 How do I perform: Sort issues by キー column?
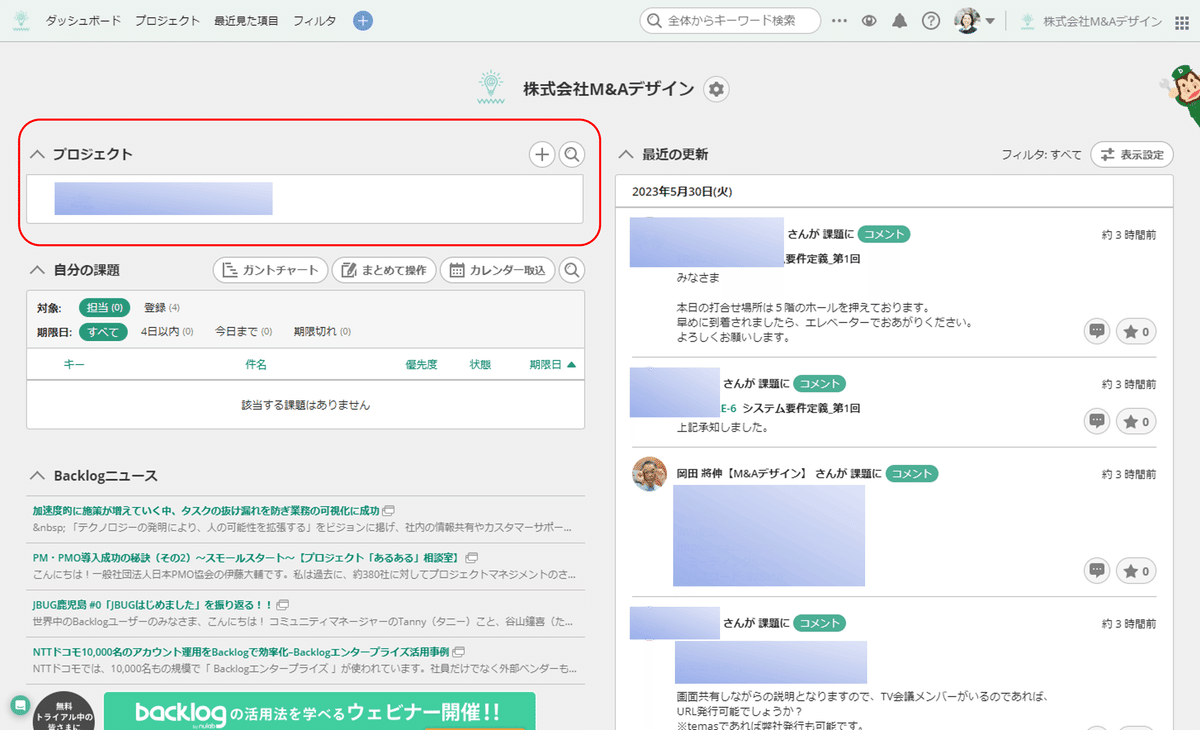(x=74, y=365)
